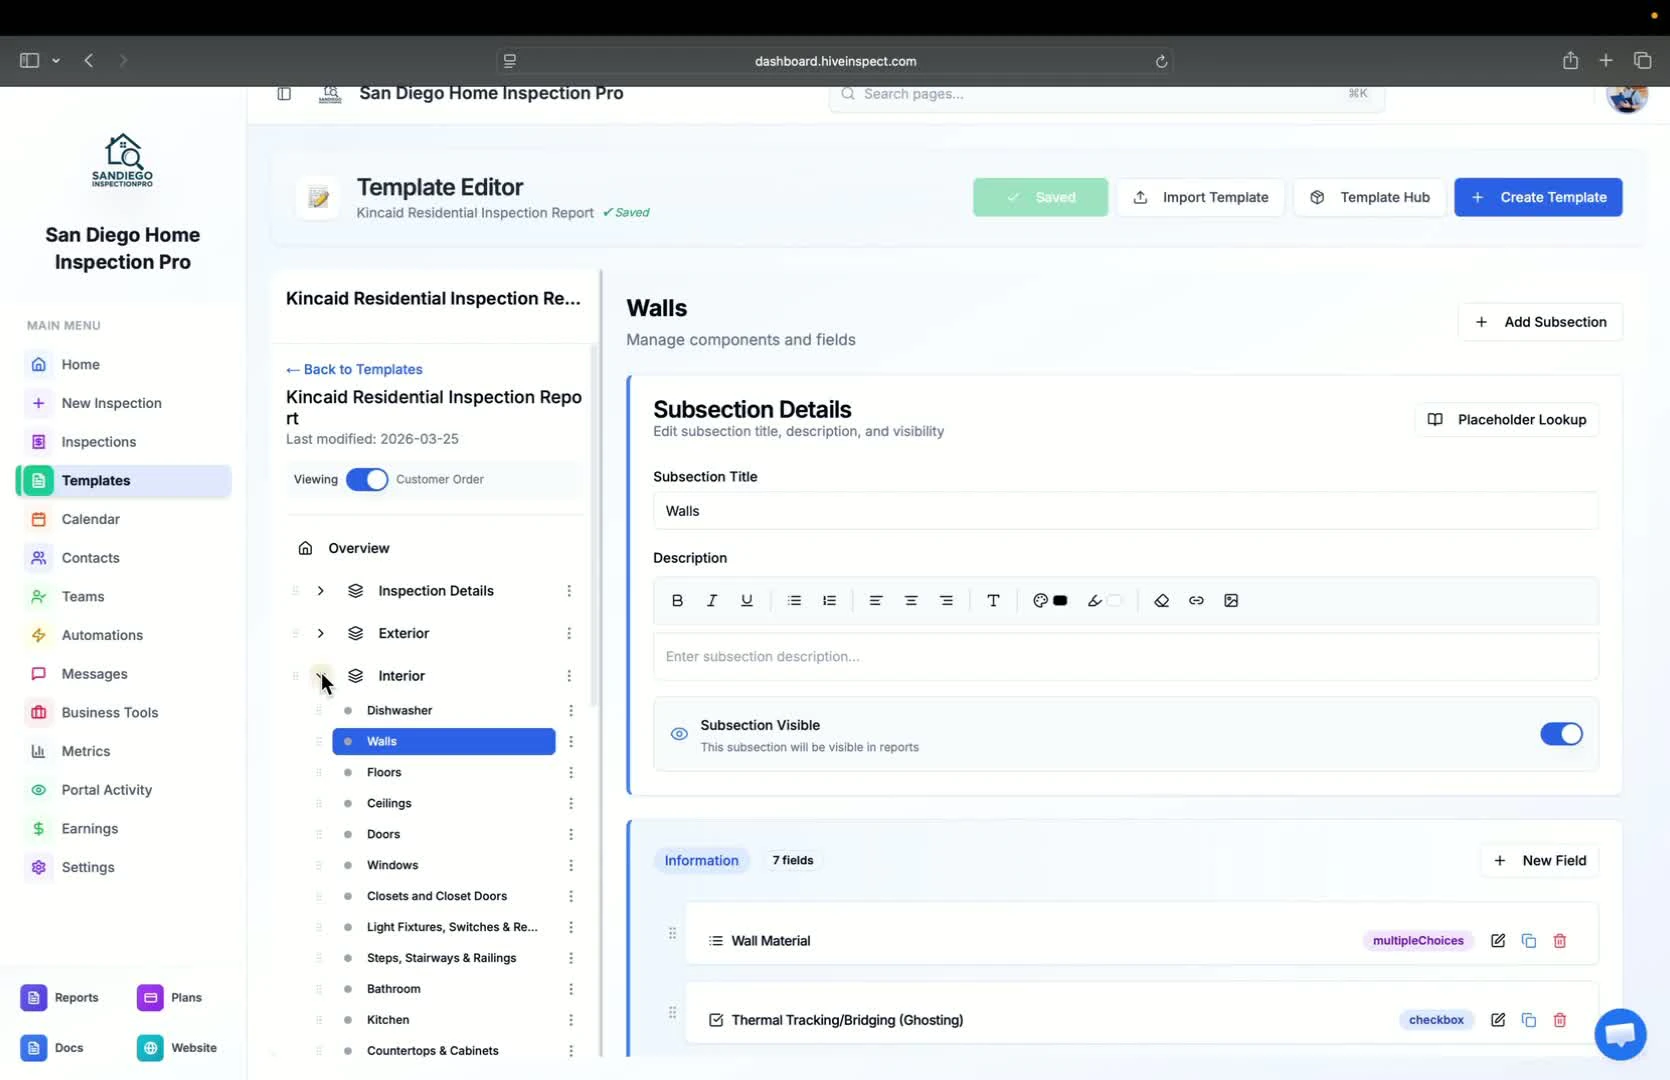Insert a link in description
The height and width of the screenshot is (1080, 1670).
[1196, 601]
